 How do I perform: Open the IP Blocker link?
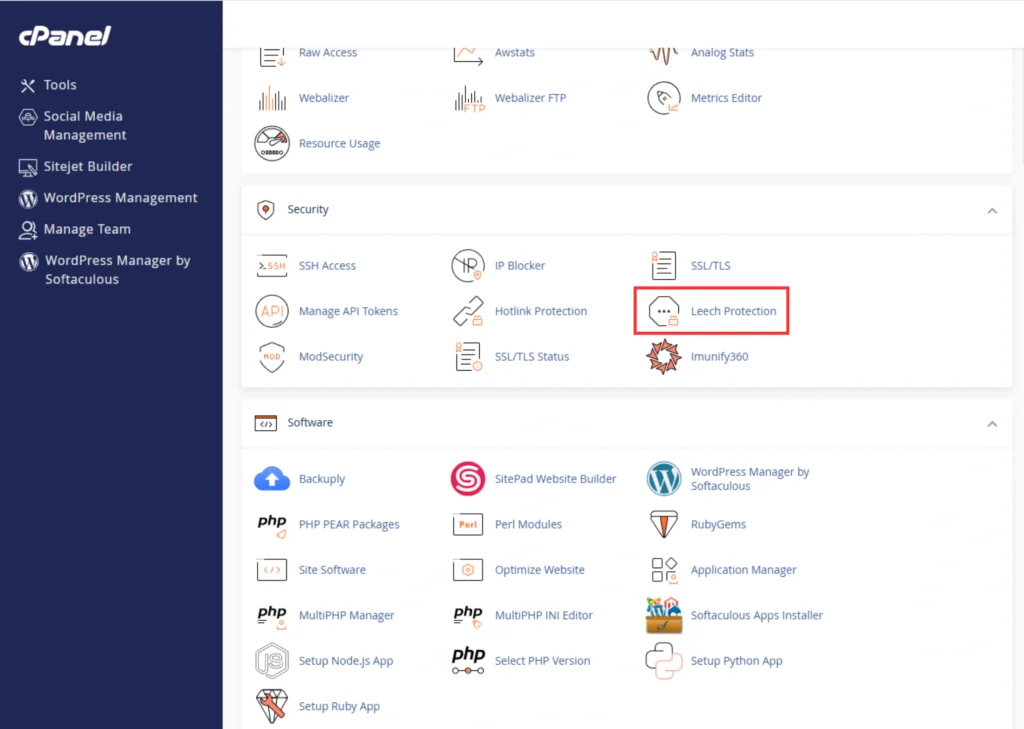tap(520, 266)
